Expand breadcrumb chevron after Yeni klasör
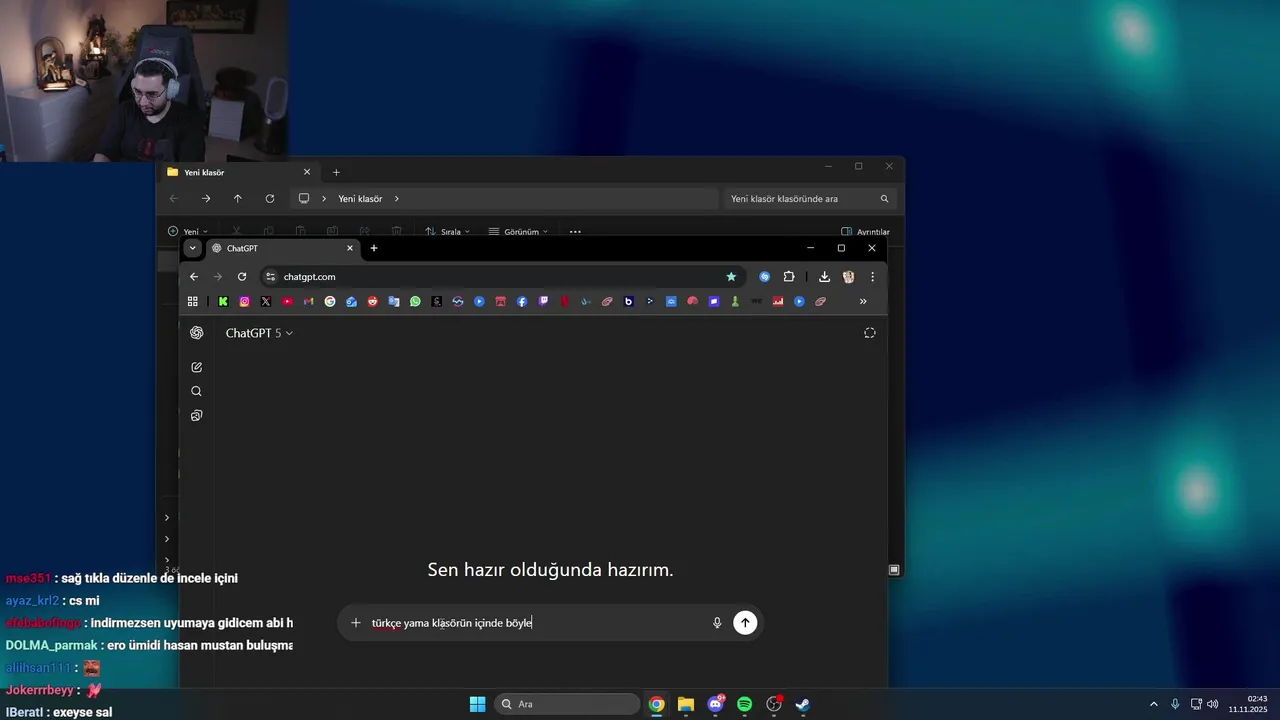Screen dimensions: 1280x720 (396, 199)
